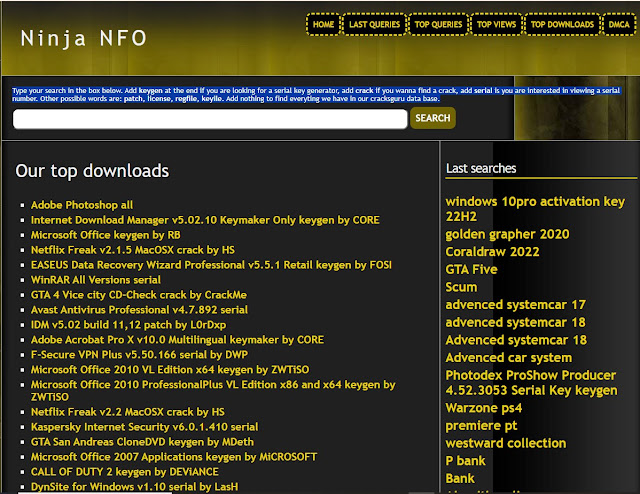Open Adobe Photoshop all link
The width and height of the screenshot is (640, 494).
pyautogui.click(x=82, y=205)
